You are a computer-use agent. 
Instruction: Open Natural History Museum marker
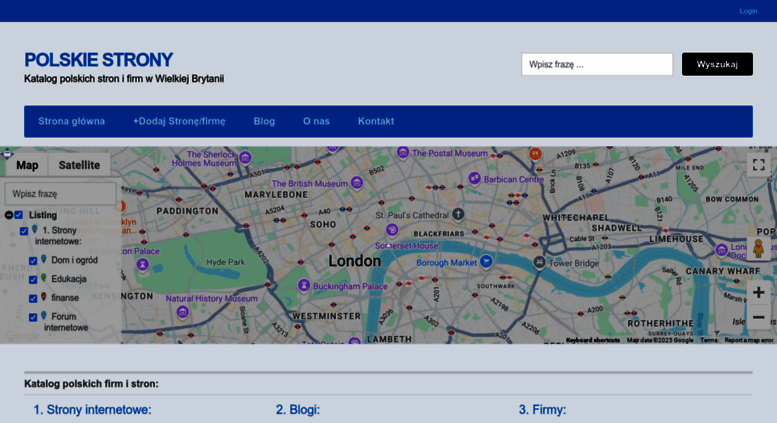pyautogui.click(x=182, y=312)
